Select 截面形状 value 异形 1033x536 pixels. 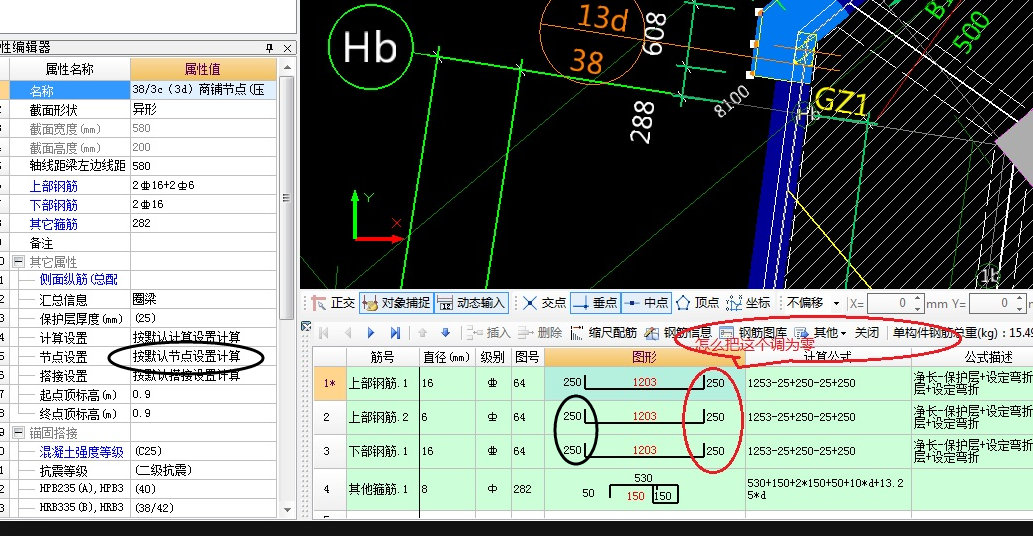(203, 109)
